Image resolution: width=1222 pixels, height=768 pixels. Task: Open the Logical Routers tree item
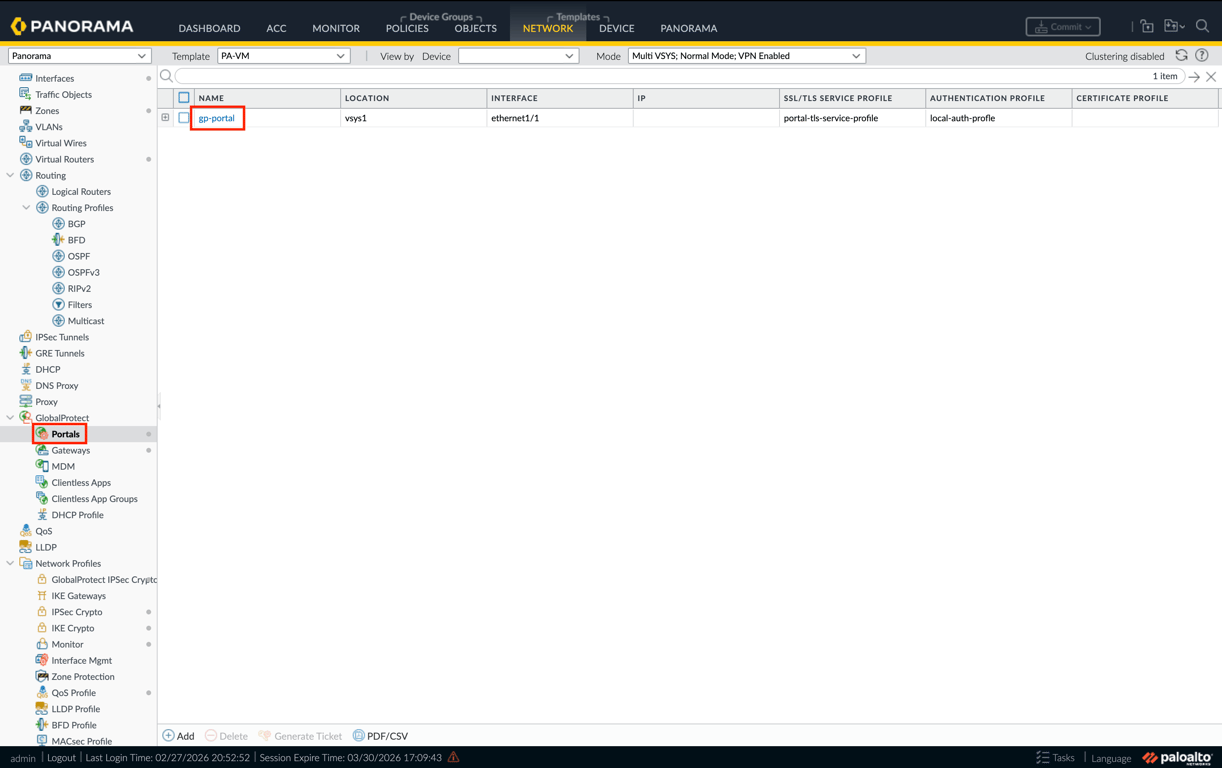click(x=81, y=192)
